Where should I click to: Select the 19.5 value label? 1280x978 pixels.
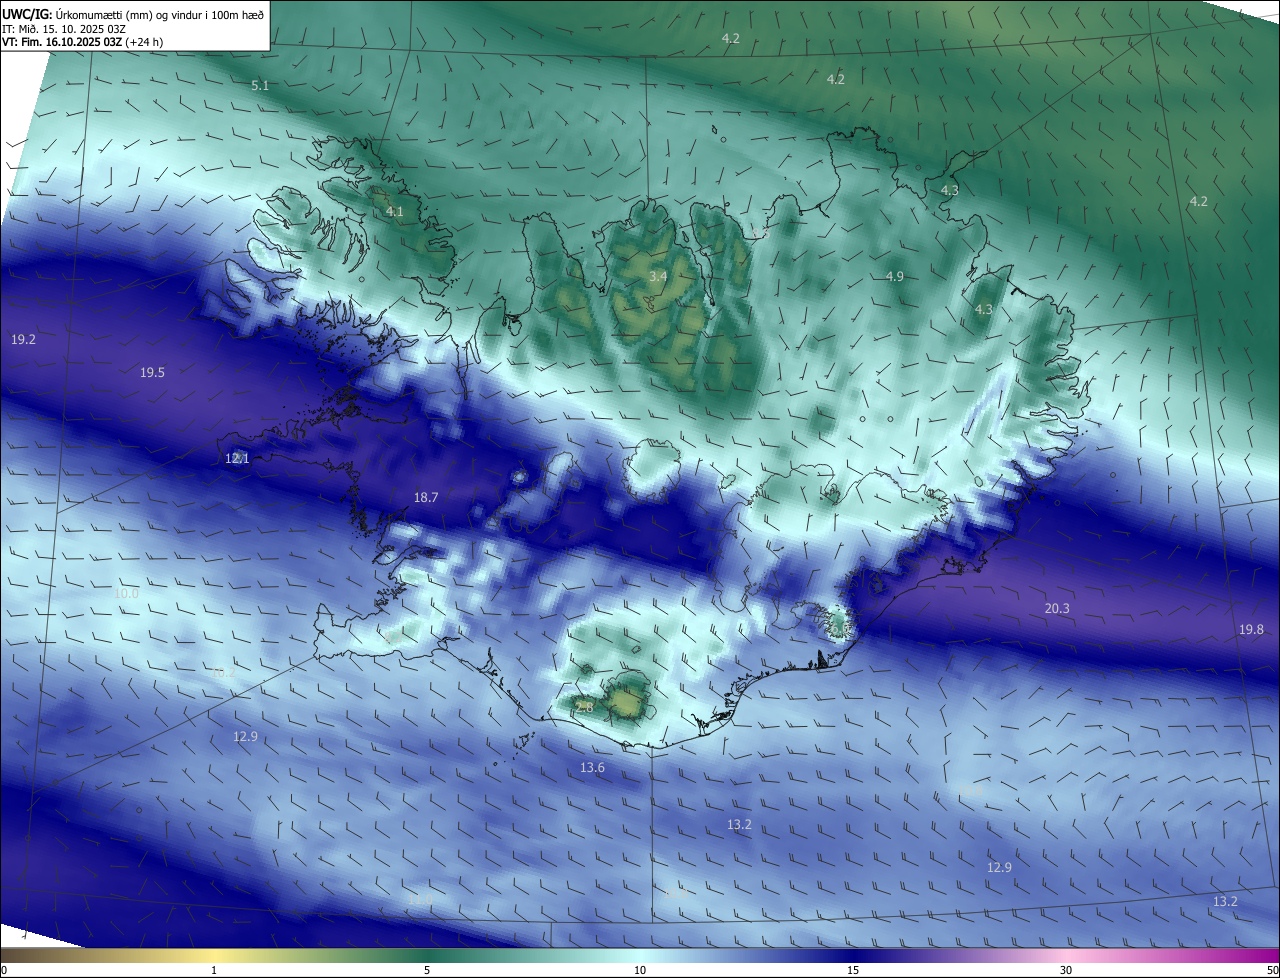pos(152,373)
